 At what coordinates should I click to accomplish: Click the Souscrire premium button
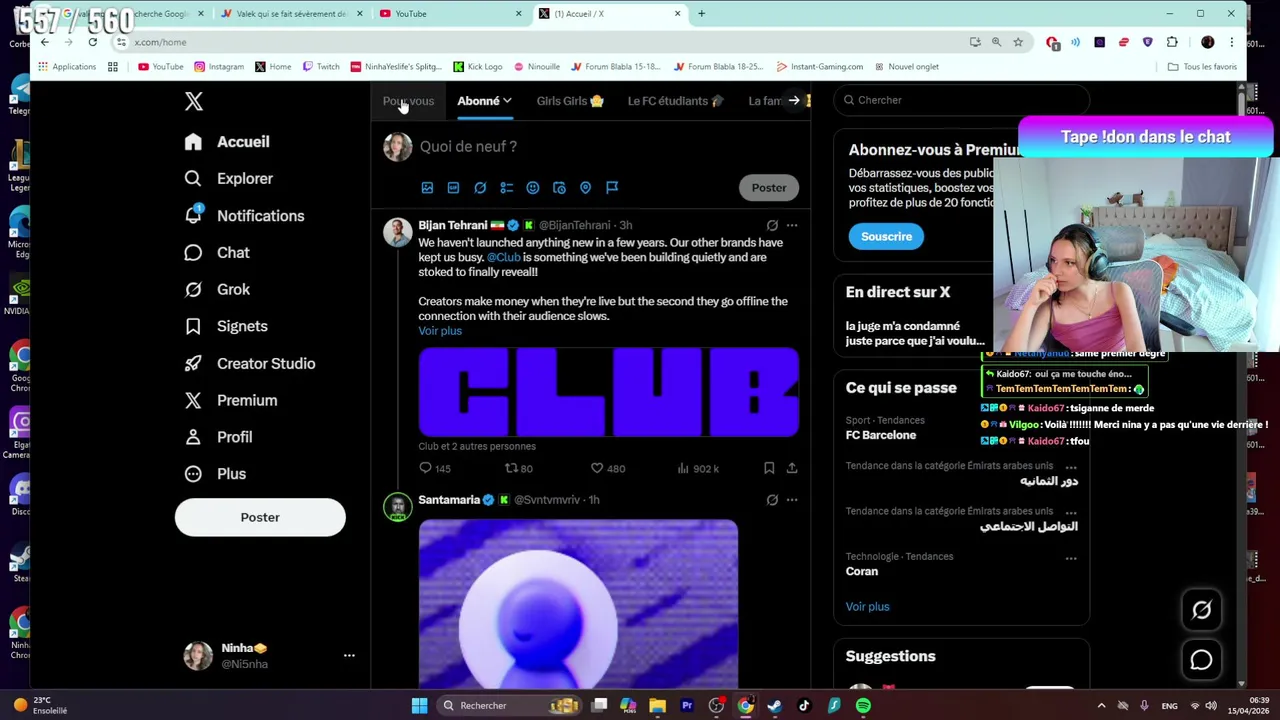click(x=886, y=237)
